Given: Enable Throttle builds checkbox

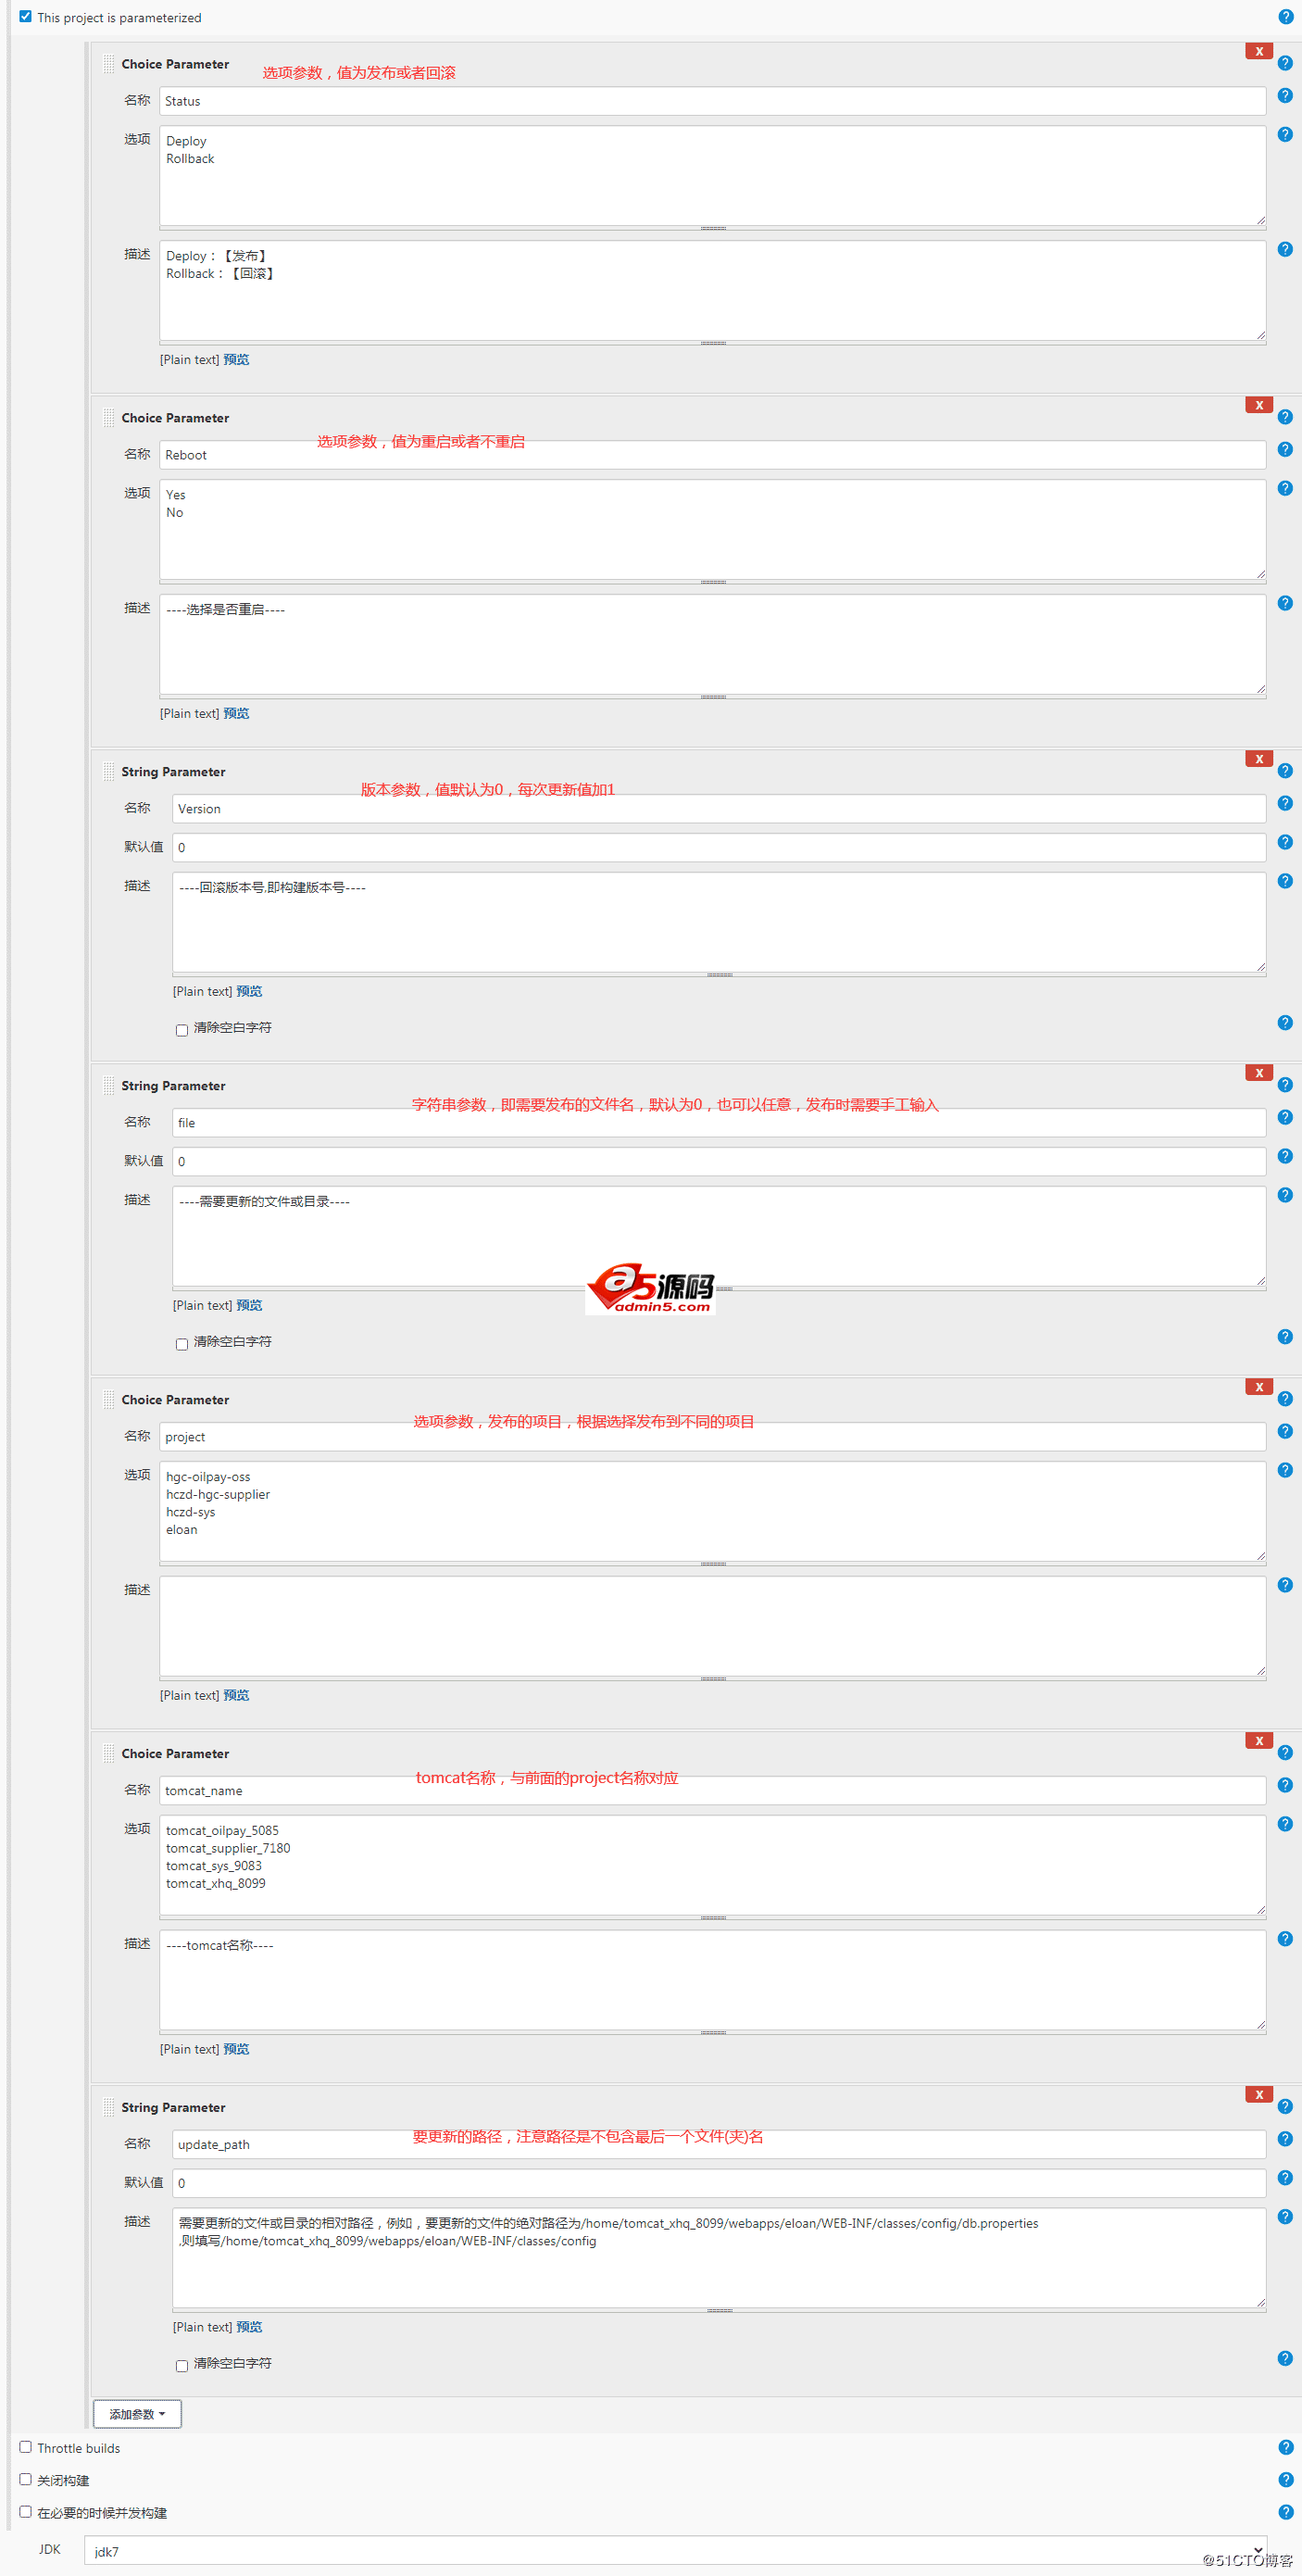Looking at the screenshot, I should [x=25, y=2447].
